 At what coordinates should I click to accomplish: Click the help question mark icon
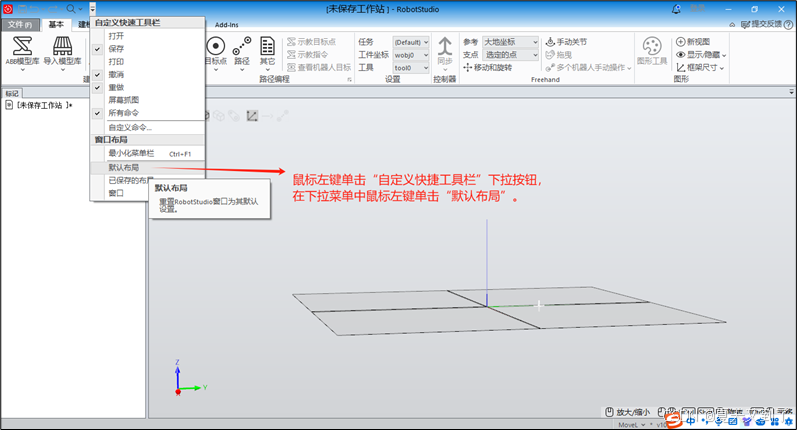point(788,24)
